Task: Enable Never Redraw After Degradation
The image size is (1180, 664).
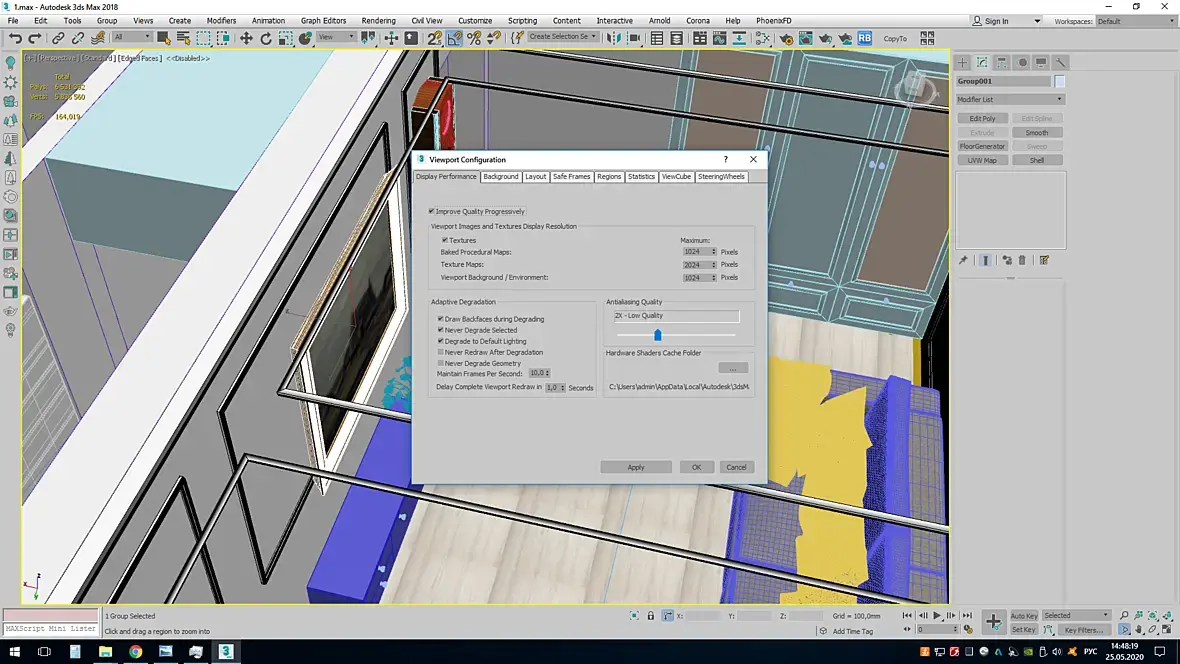Action: coord(441,352)
